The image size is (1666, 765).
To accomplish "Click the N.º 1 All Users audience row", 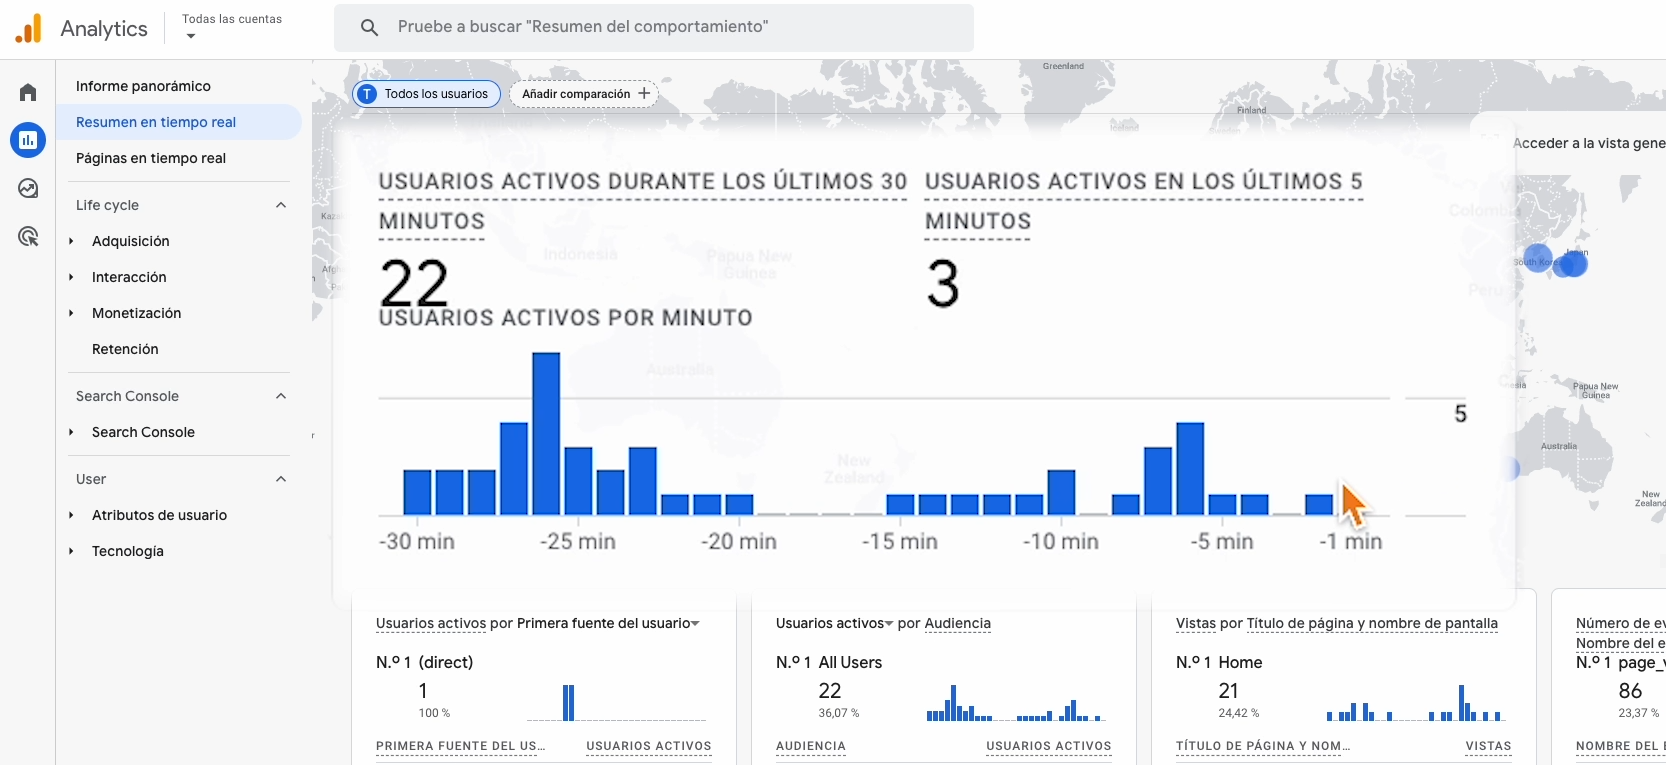I will click(x=829, y=662).
